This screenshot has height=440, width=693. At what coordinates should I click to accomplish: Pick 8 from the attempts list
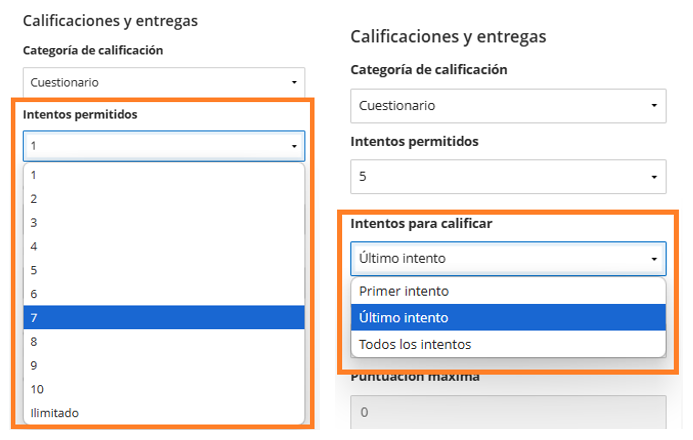(163, 341)
